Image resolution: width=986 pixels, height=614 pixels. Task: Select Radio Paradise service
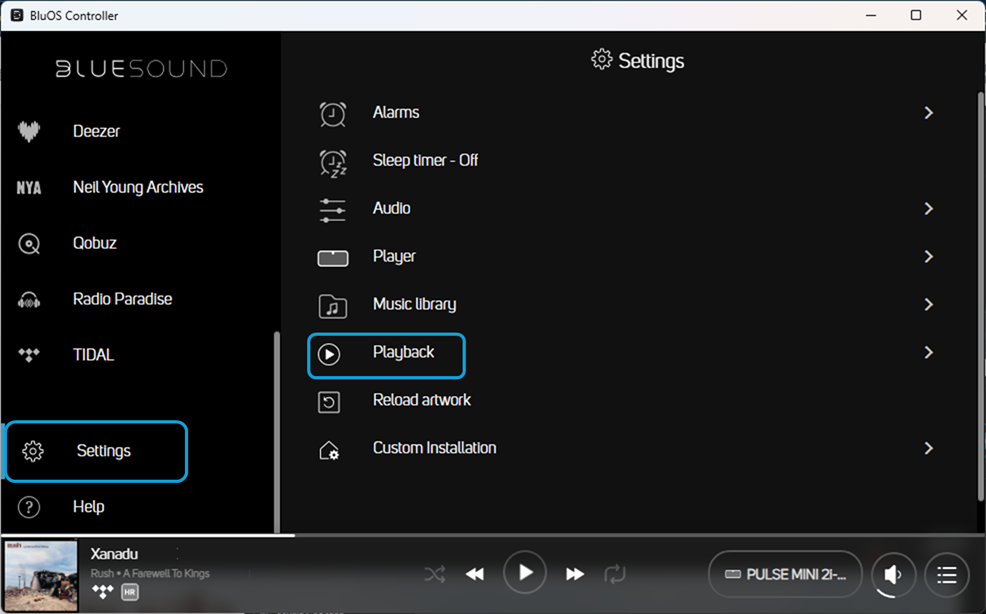122,299
